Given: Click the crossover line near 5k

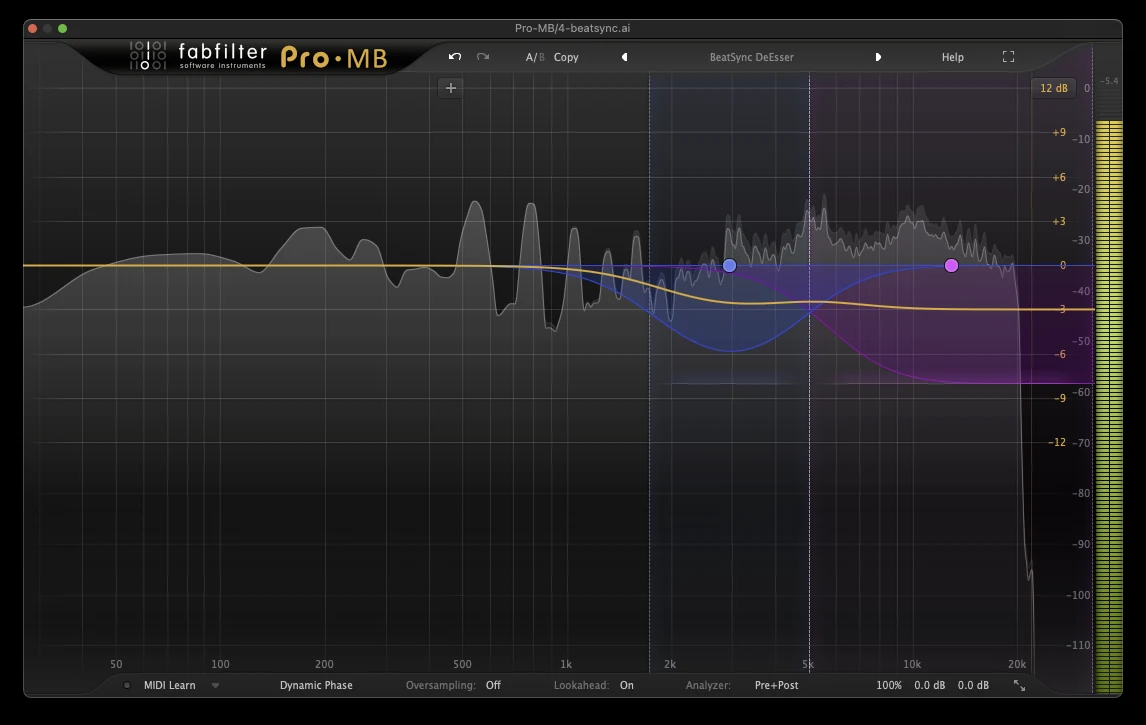Looking at the screenshot, I should tap(809, 373).
